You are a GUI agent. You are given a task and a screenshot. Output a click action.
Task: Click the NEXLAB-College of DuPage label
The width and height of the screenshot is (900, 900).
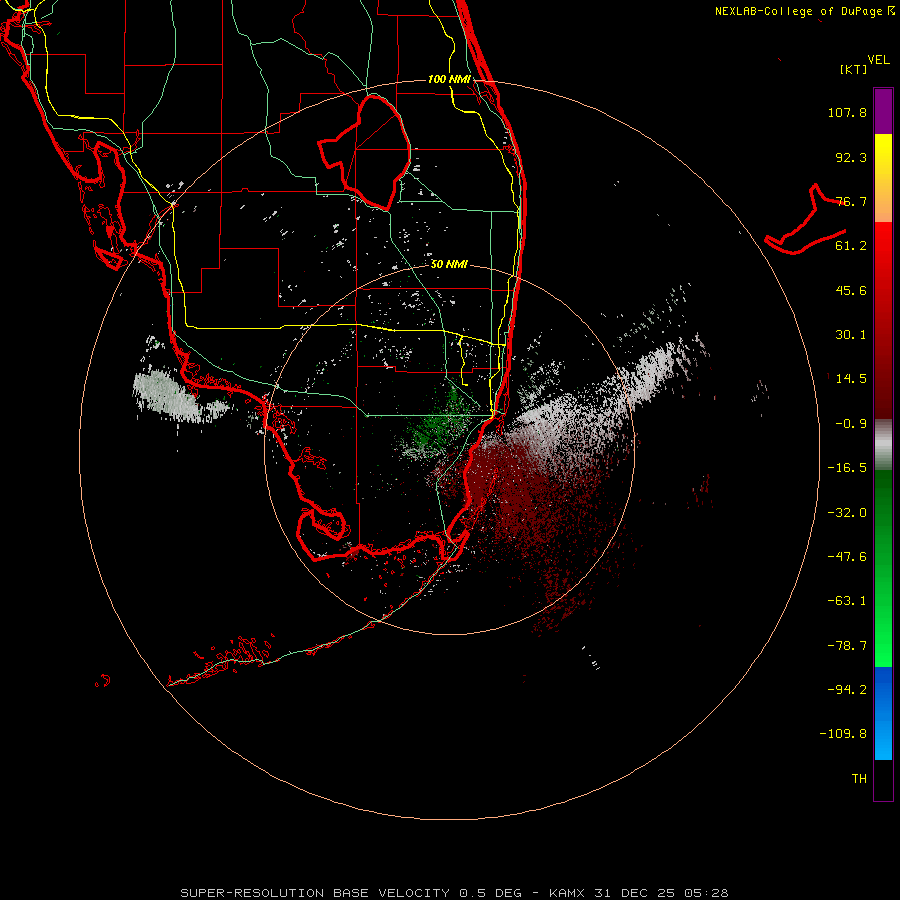point(804,11)
